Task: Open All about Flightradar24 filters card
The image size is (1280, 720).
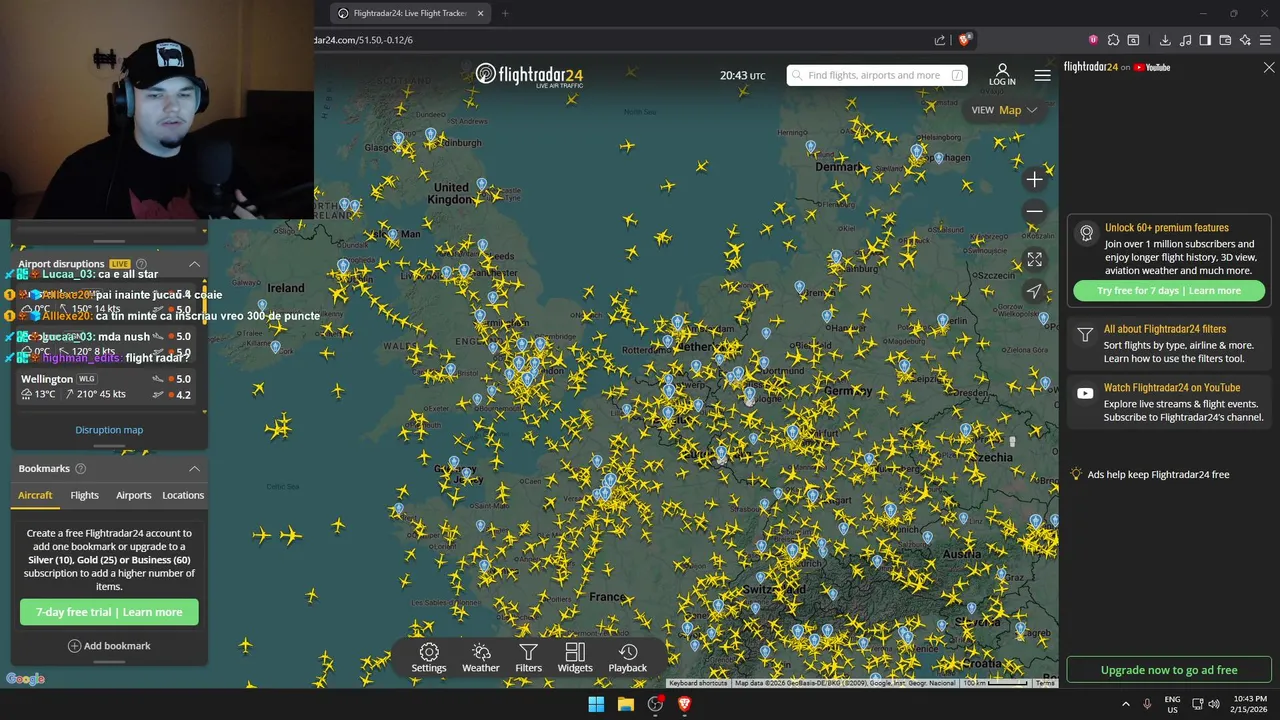Action: 1169,344
